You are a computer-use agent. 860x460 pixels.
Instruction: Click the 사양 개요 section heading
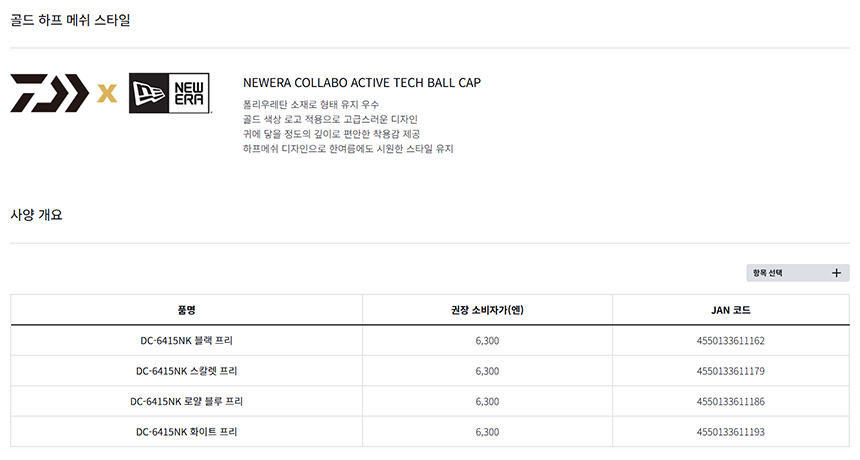point(36,215)
